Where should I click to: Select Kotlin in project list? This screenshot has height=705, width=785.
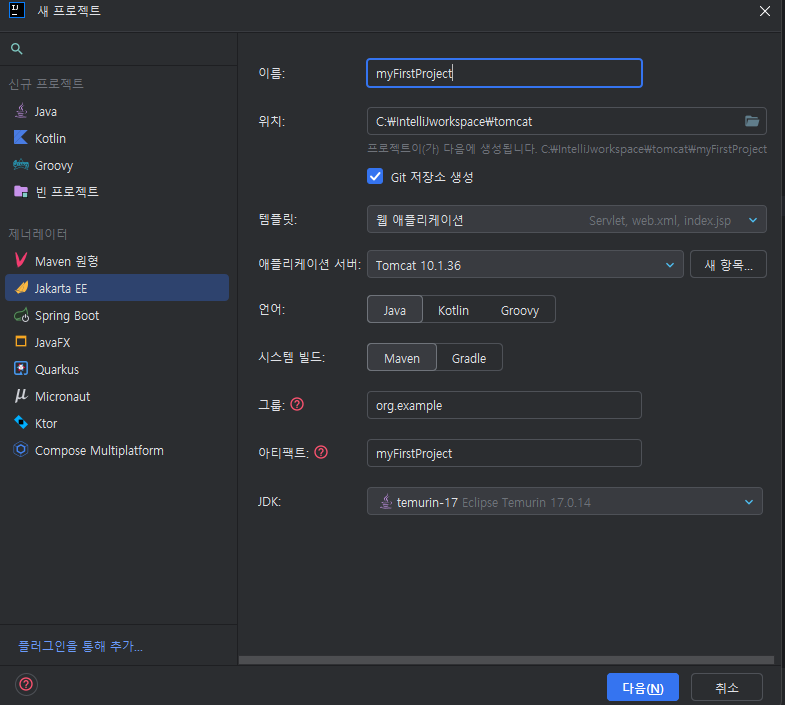pos(117,138)
